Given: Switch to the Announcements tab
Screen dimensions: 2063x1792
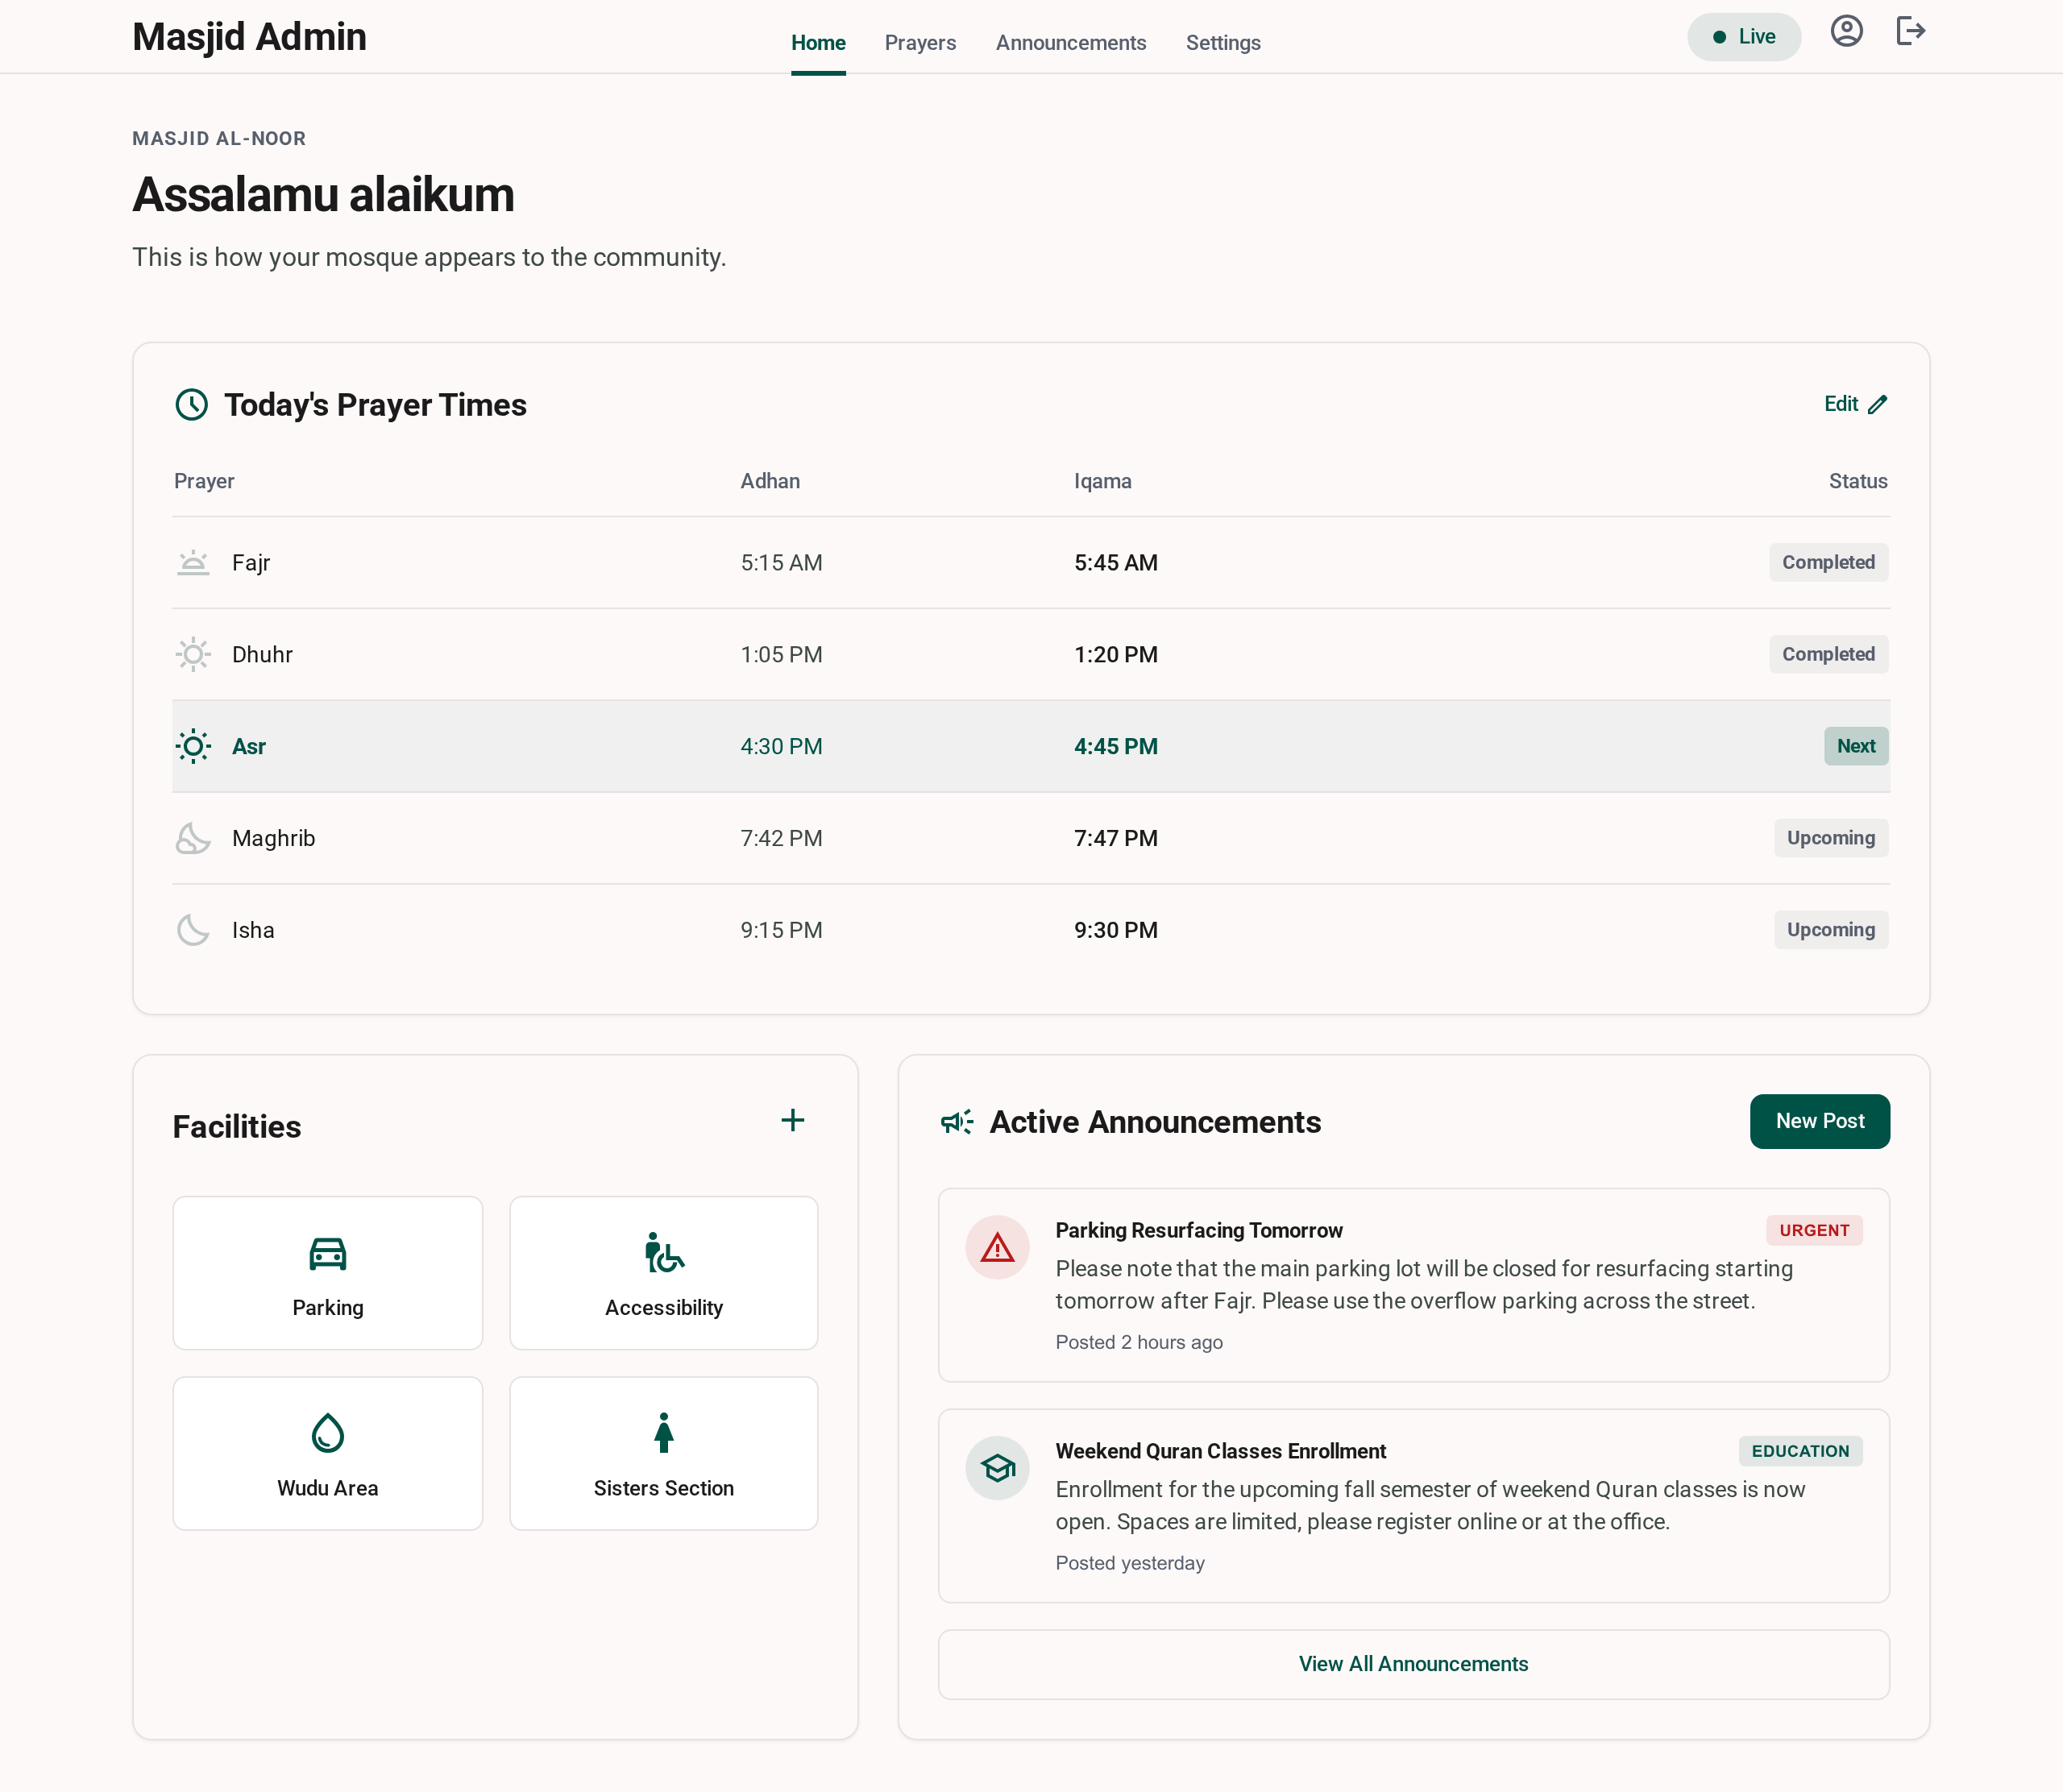Looking at the screenshot, I should point(1070,43).
